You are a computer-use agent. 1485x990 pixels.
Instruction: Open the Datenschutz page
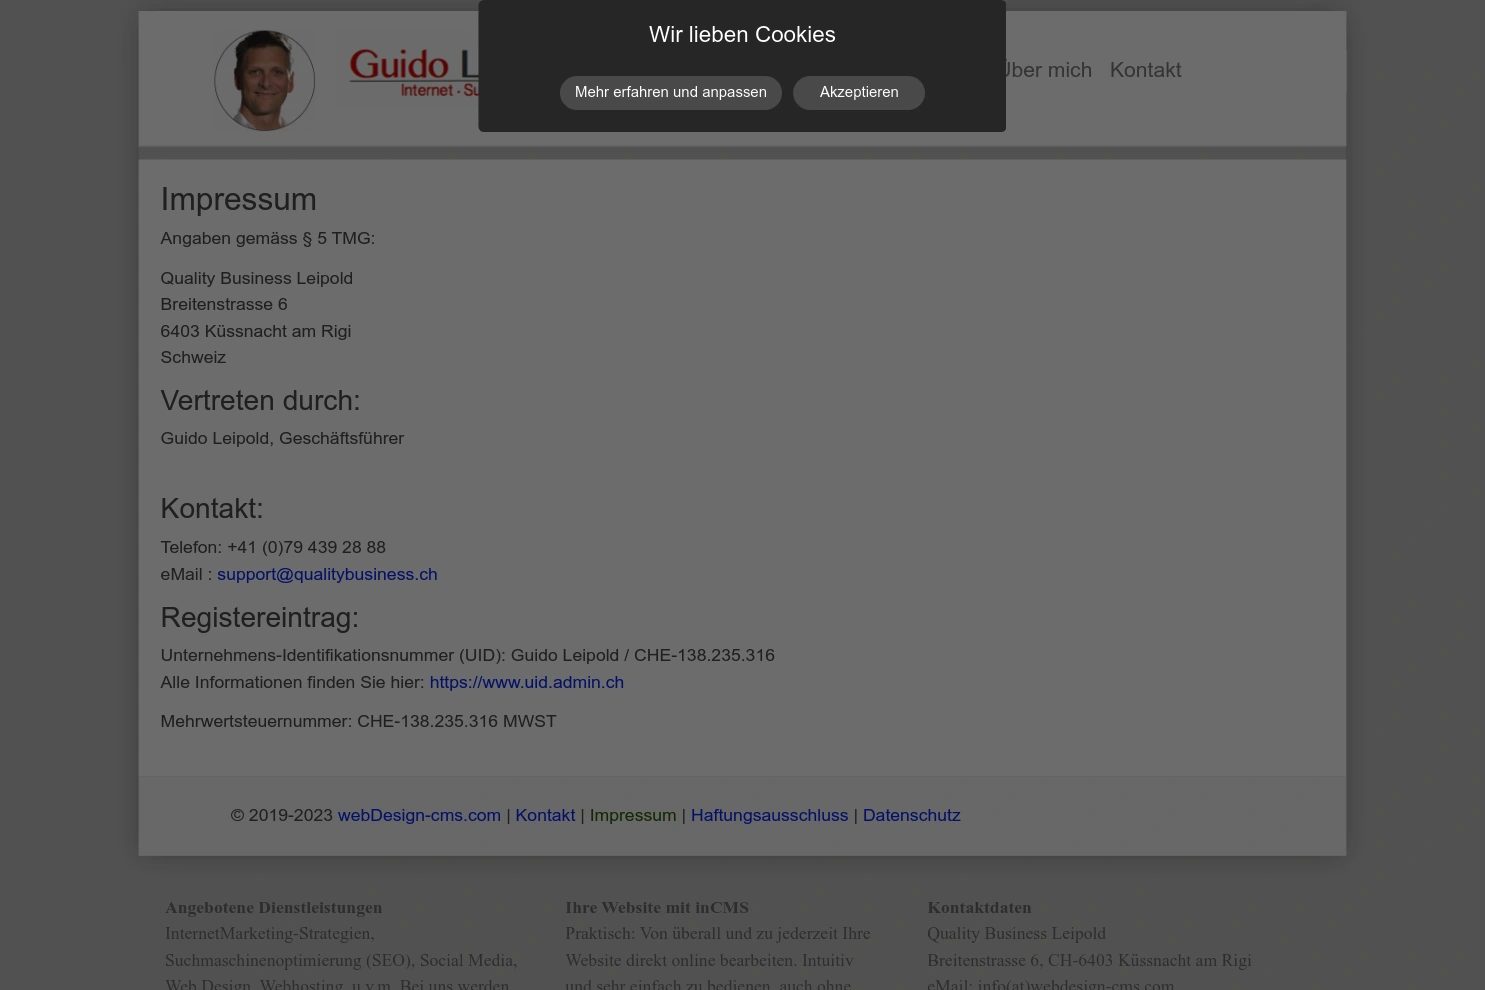click(x=911, y=815)
